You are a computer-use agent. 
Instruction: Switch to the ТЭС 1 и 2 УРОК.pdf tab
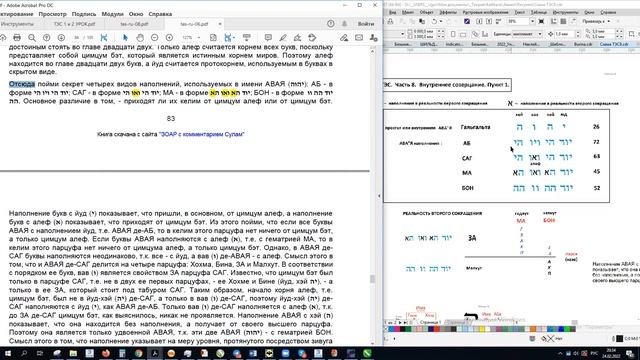pos(74,24)
